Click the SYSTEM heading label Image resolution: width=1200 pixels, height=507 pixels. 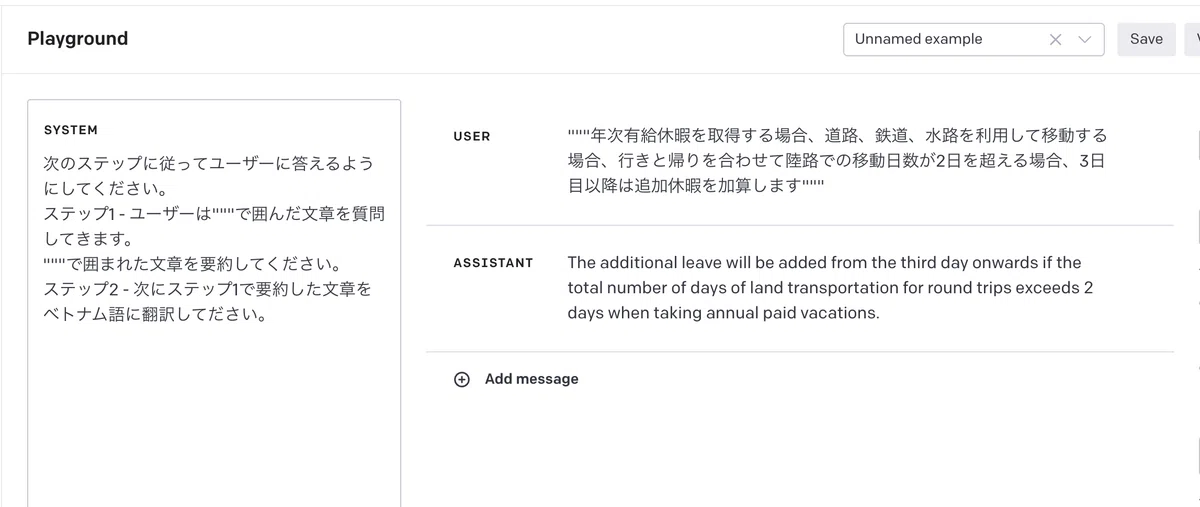(71, 130)
